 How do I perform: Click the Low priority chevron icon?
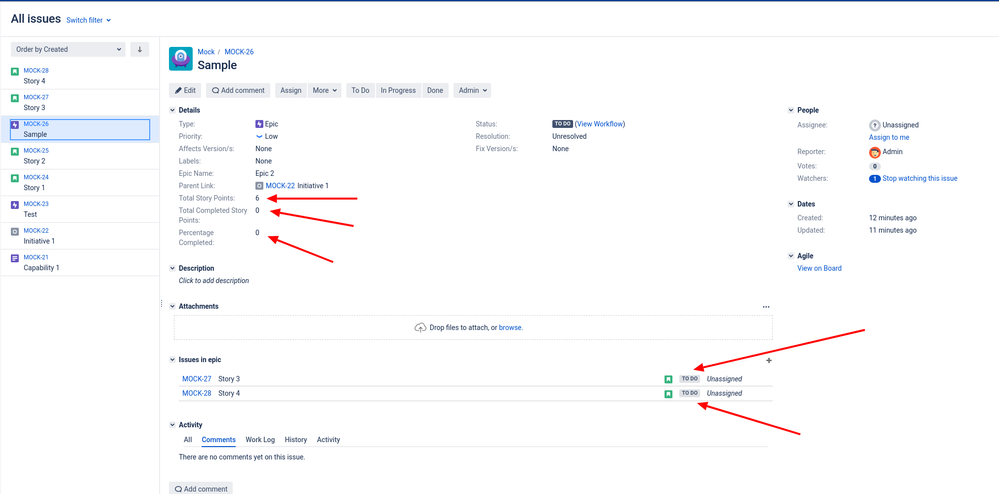pos(259,136)
